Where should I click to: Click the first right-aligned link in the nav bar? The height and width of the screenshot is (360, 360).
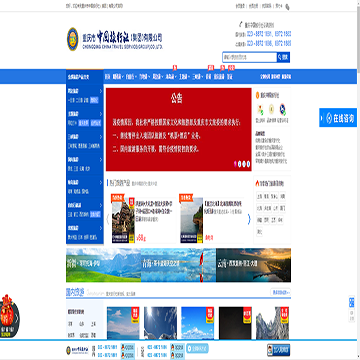pyautogui.click(x=265, y=77)
